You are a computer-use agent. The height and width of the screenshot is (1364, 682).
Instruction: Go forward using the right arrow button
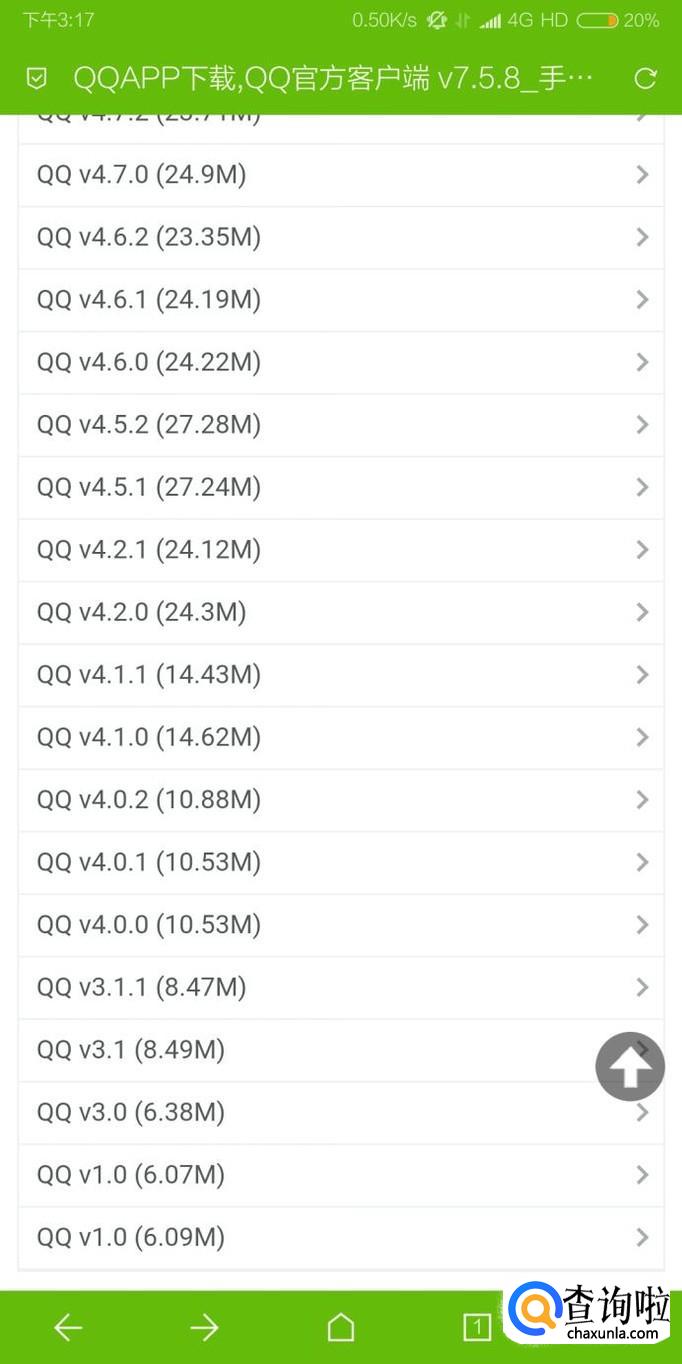tap(204, 1327)
